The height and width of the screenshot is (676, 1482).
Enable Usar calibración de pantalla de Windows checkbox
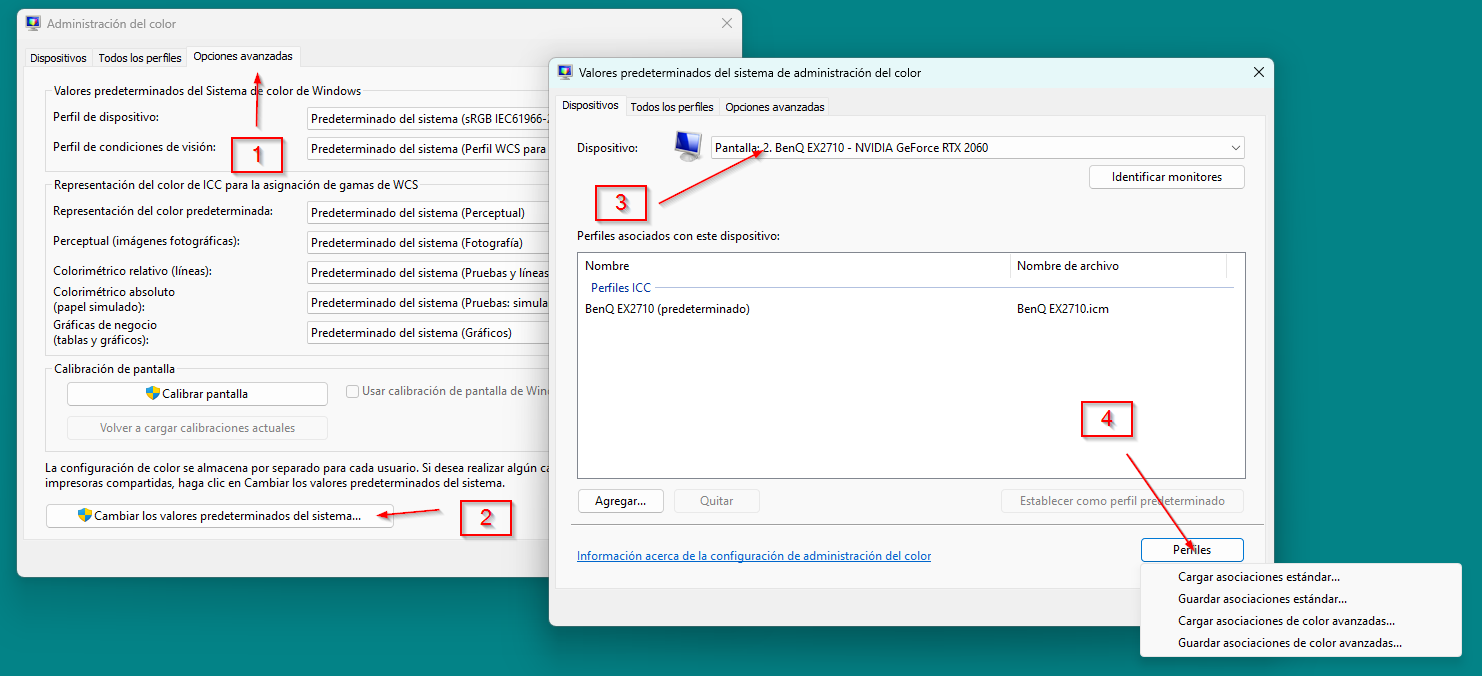click(x=352, y=392)
